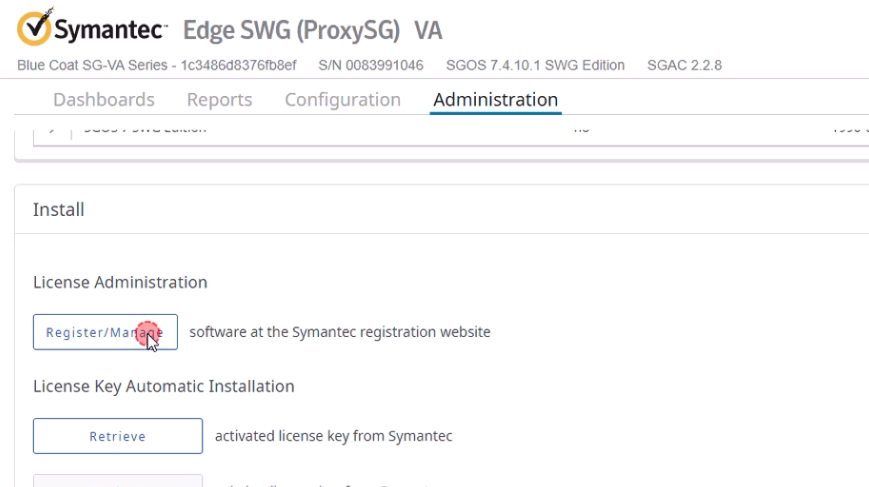
Task: Click 'activated license key from Symantec' text
Action: point(334,436)
